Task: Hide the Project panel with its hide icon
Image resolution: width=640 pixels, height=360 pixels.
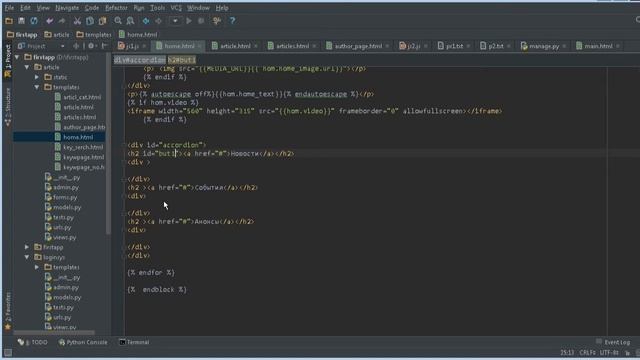Action: 104,46
